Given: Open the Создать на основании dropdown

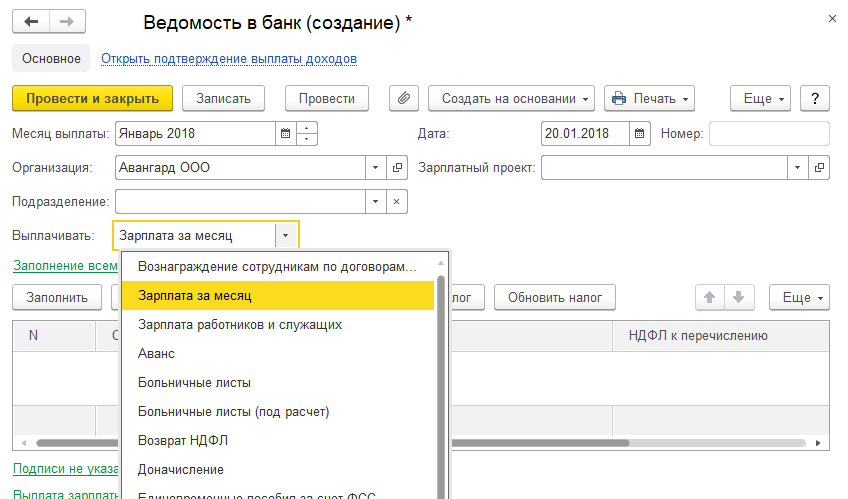Looking at the screenshot, I should (x=512, y=98).
